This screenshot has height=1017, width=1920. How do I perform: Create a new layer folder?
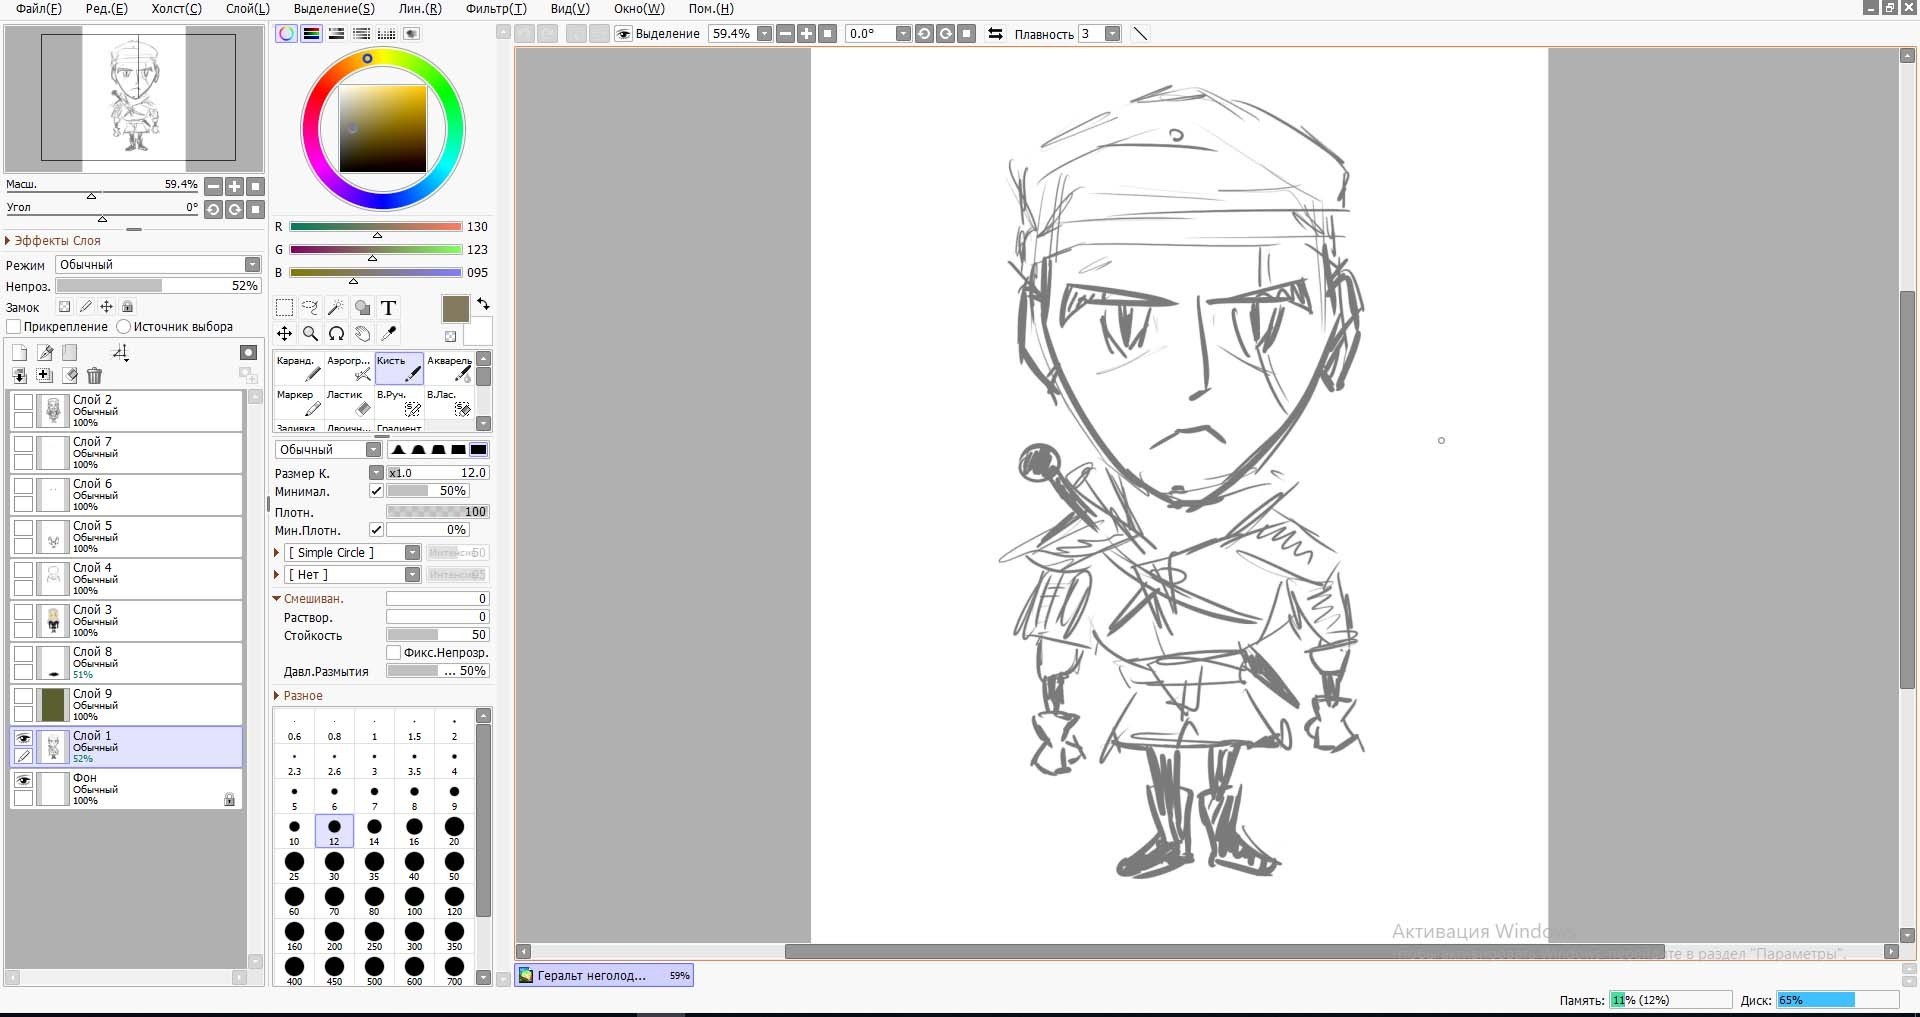70,353
